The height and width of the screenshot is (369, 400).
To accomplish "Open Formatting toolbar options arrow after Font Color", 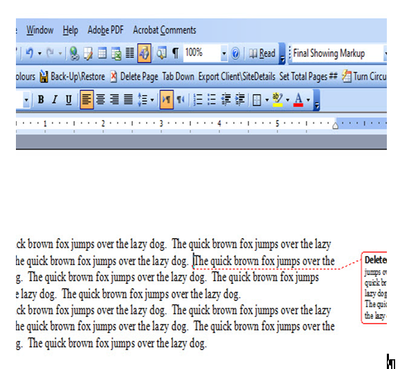I will (316, 100).
